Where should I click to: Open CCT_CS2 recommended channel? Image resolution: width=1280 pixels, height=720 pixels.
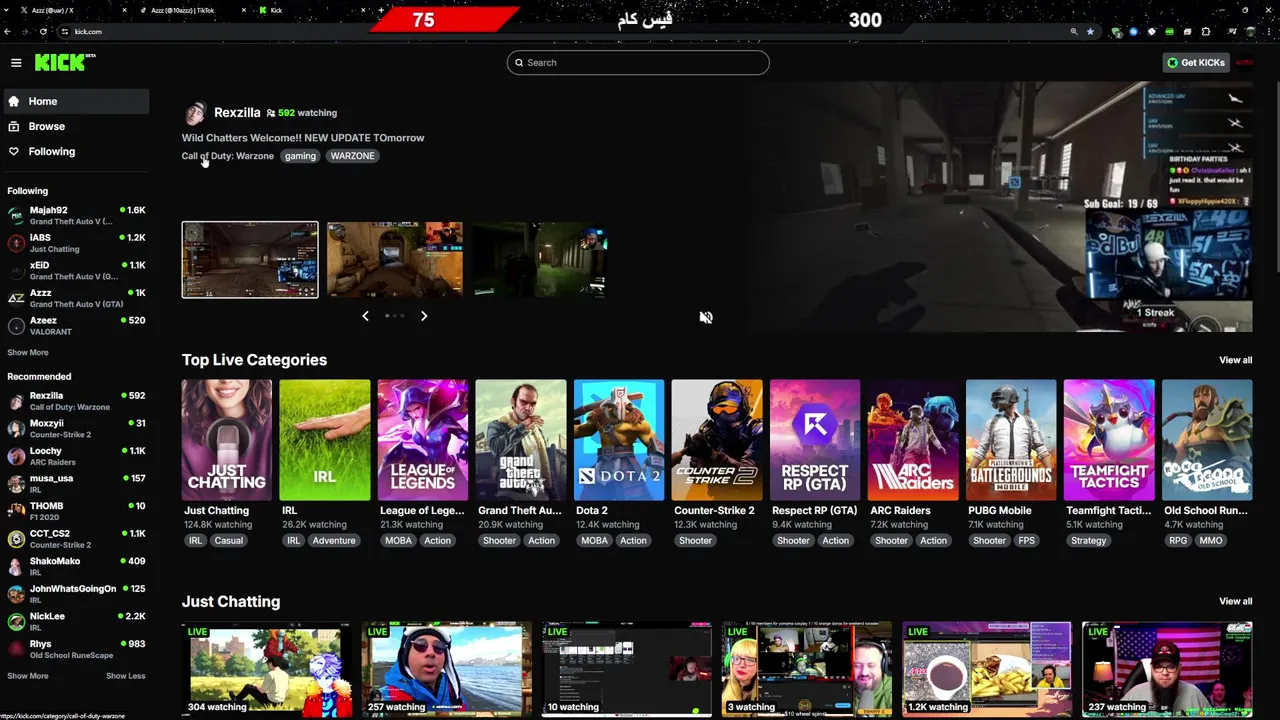(x=75, y=539)
